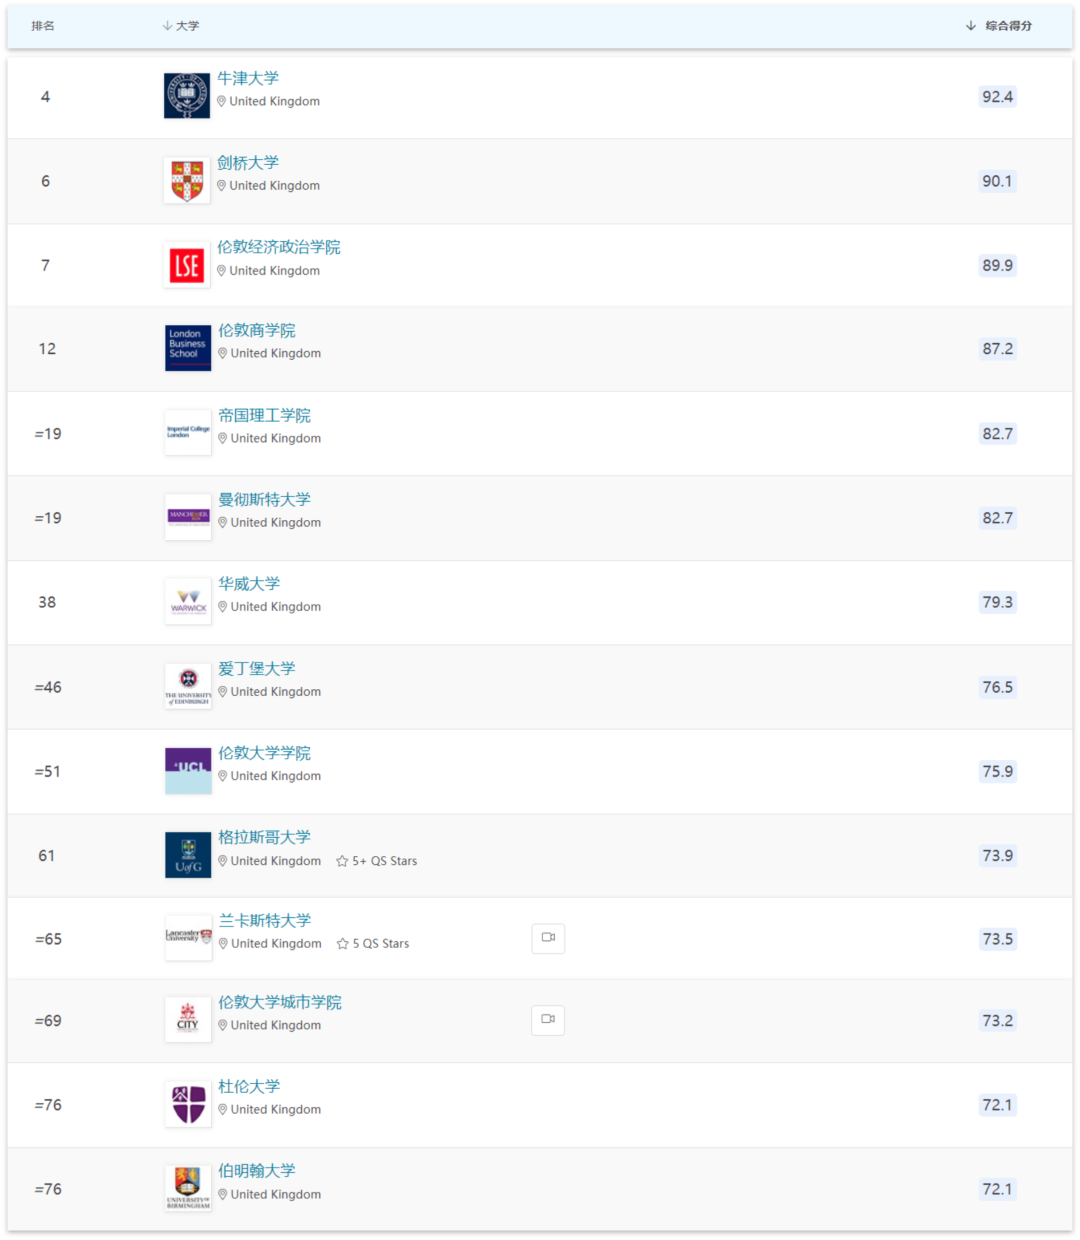Image resolution: width=1080 pixels, height=1240 pixels.
Task: Click the University of Birmingham crest logo
Action: [188, 1188]
